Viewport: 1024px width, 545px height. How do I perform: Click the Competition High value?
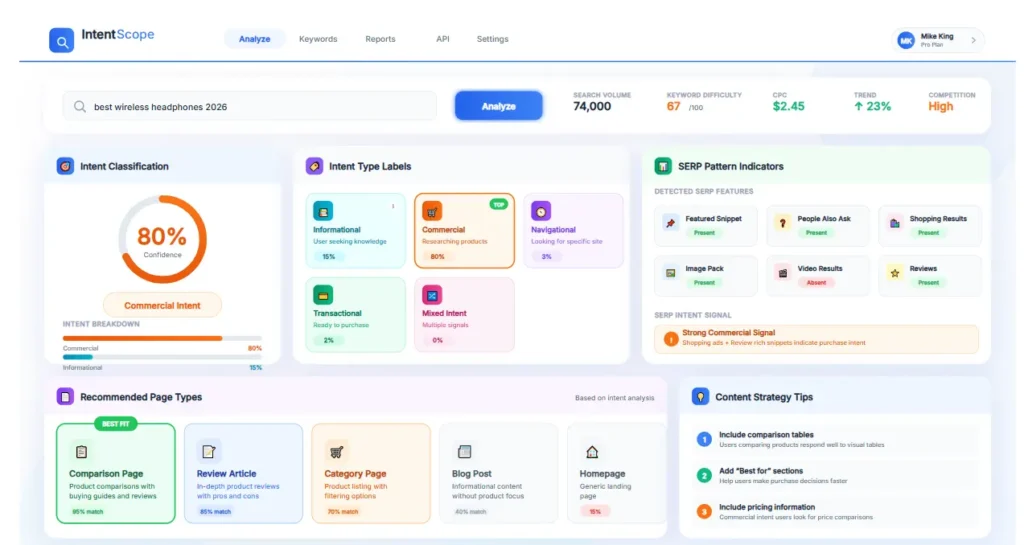tap(940, 106)
